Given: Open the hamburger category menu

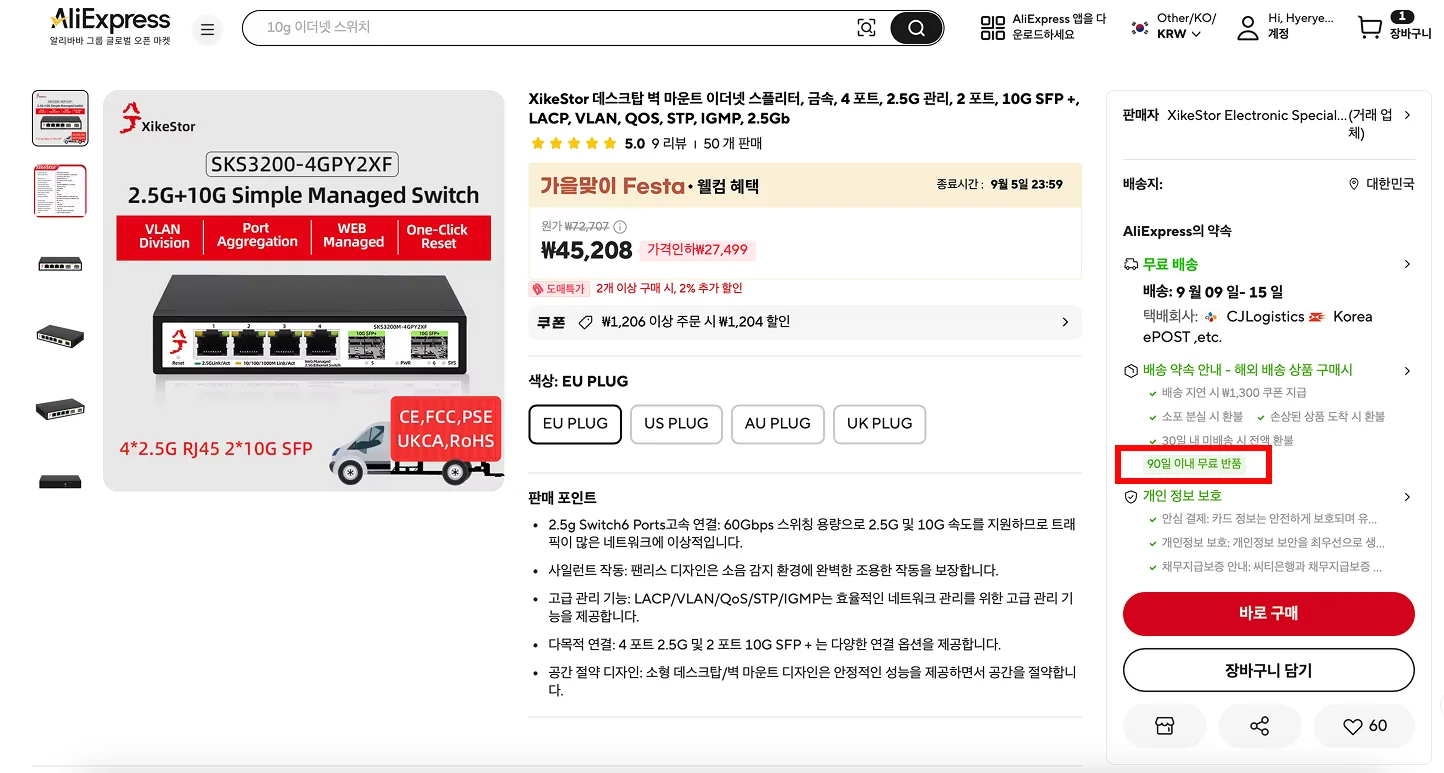Looking at the screenshot, I should (x=208, y=29).
